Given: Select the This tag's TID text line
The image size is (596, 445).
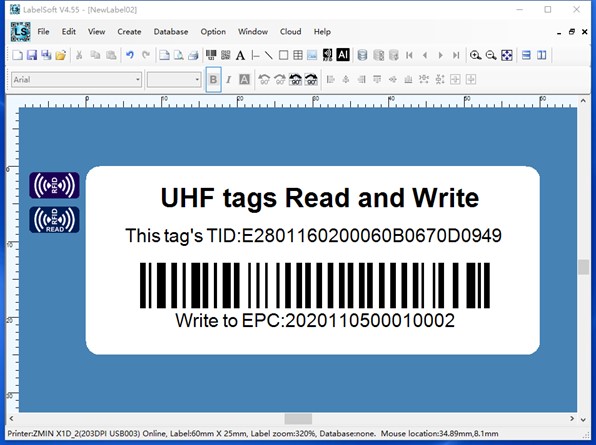Looking at the screenshot, I should tap(313, 236).
